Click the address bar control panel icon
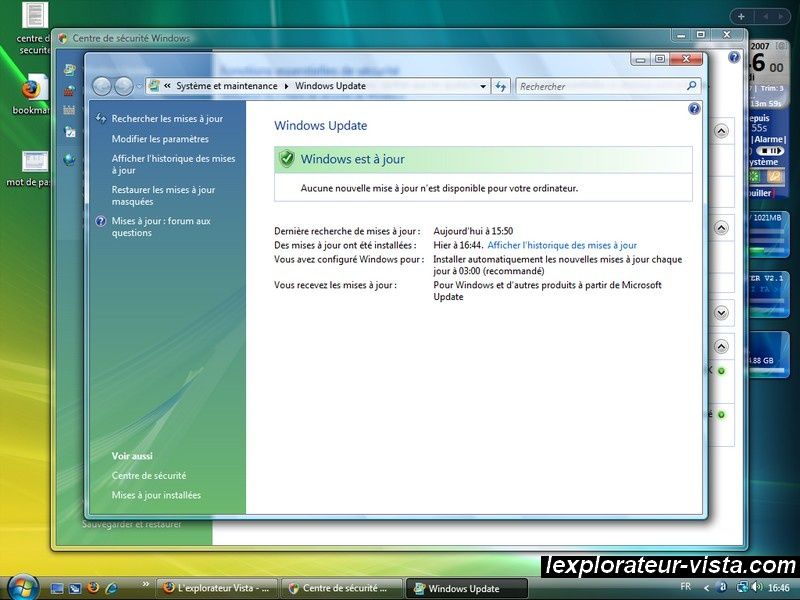This screenshot has width=800, height=600. 154,86
